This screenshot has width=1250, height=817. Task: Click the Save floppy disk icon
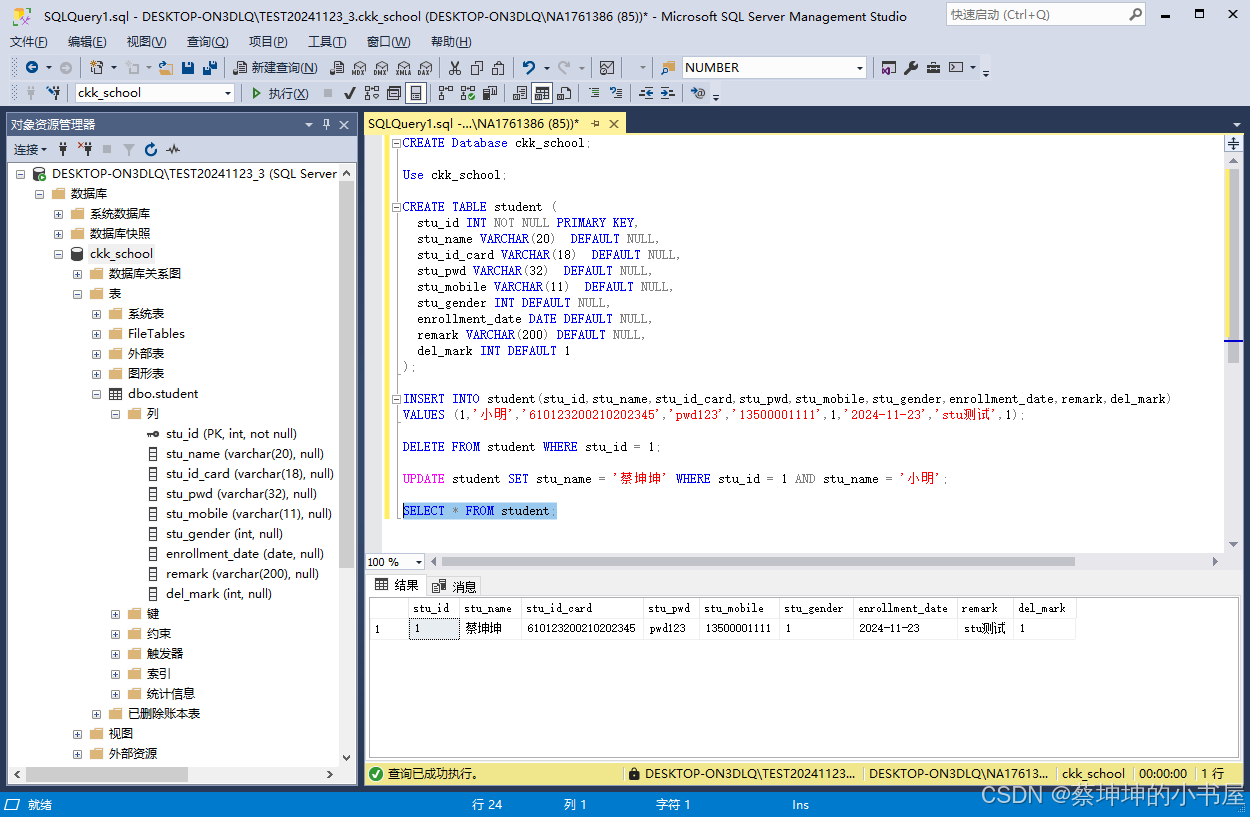(188, 68)
